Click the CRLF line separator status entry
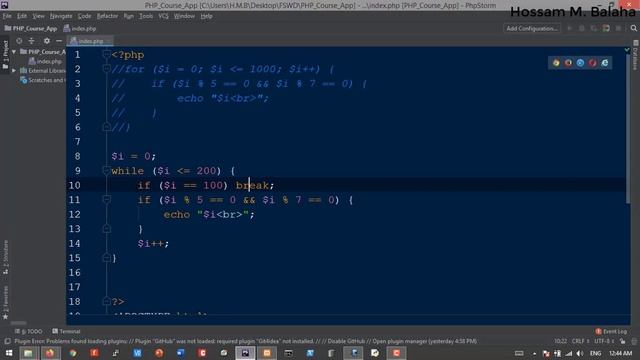 (x=580, y=341)
